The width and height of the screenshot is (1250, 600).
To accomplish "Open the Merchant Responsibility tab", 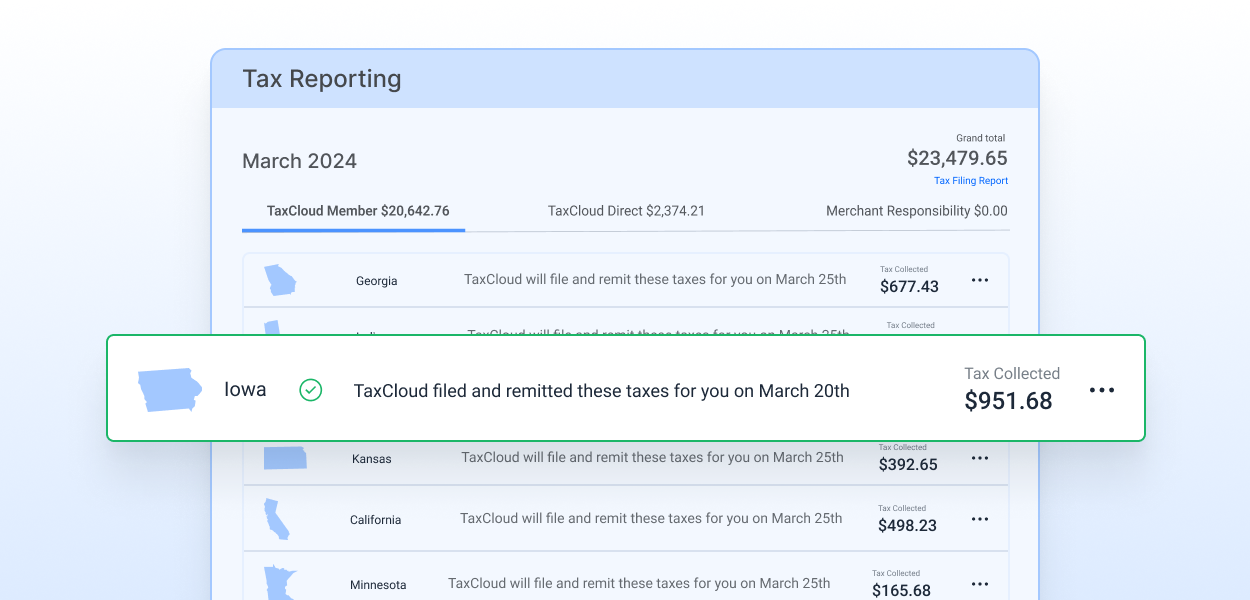I will 917,211.
